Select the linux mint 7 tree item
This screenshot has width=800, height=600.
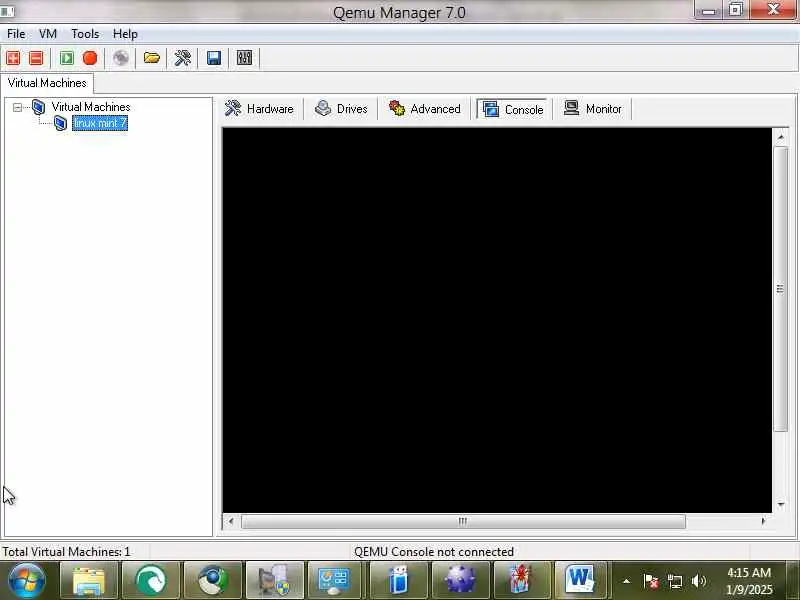point(100,123)
